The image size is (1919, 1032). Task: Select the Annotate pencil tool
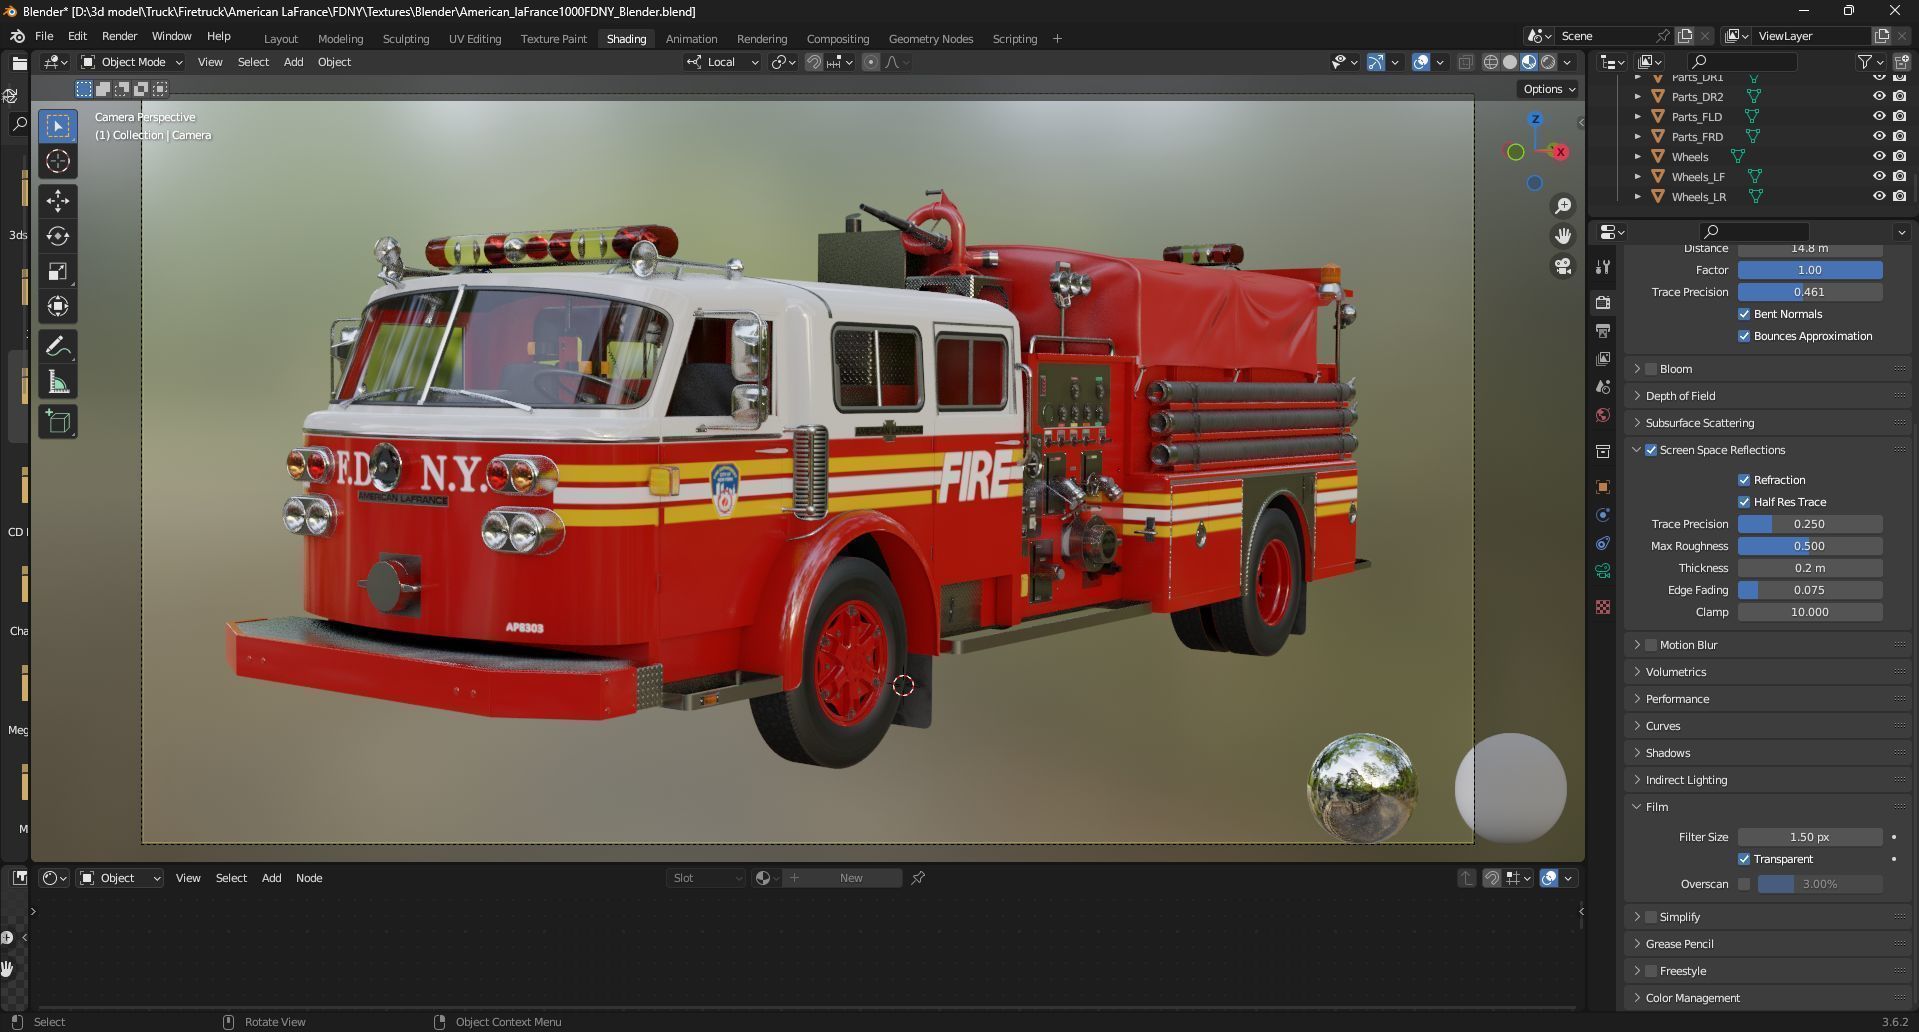[58, 347]
